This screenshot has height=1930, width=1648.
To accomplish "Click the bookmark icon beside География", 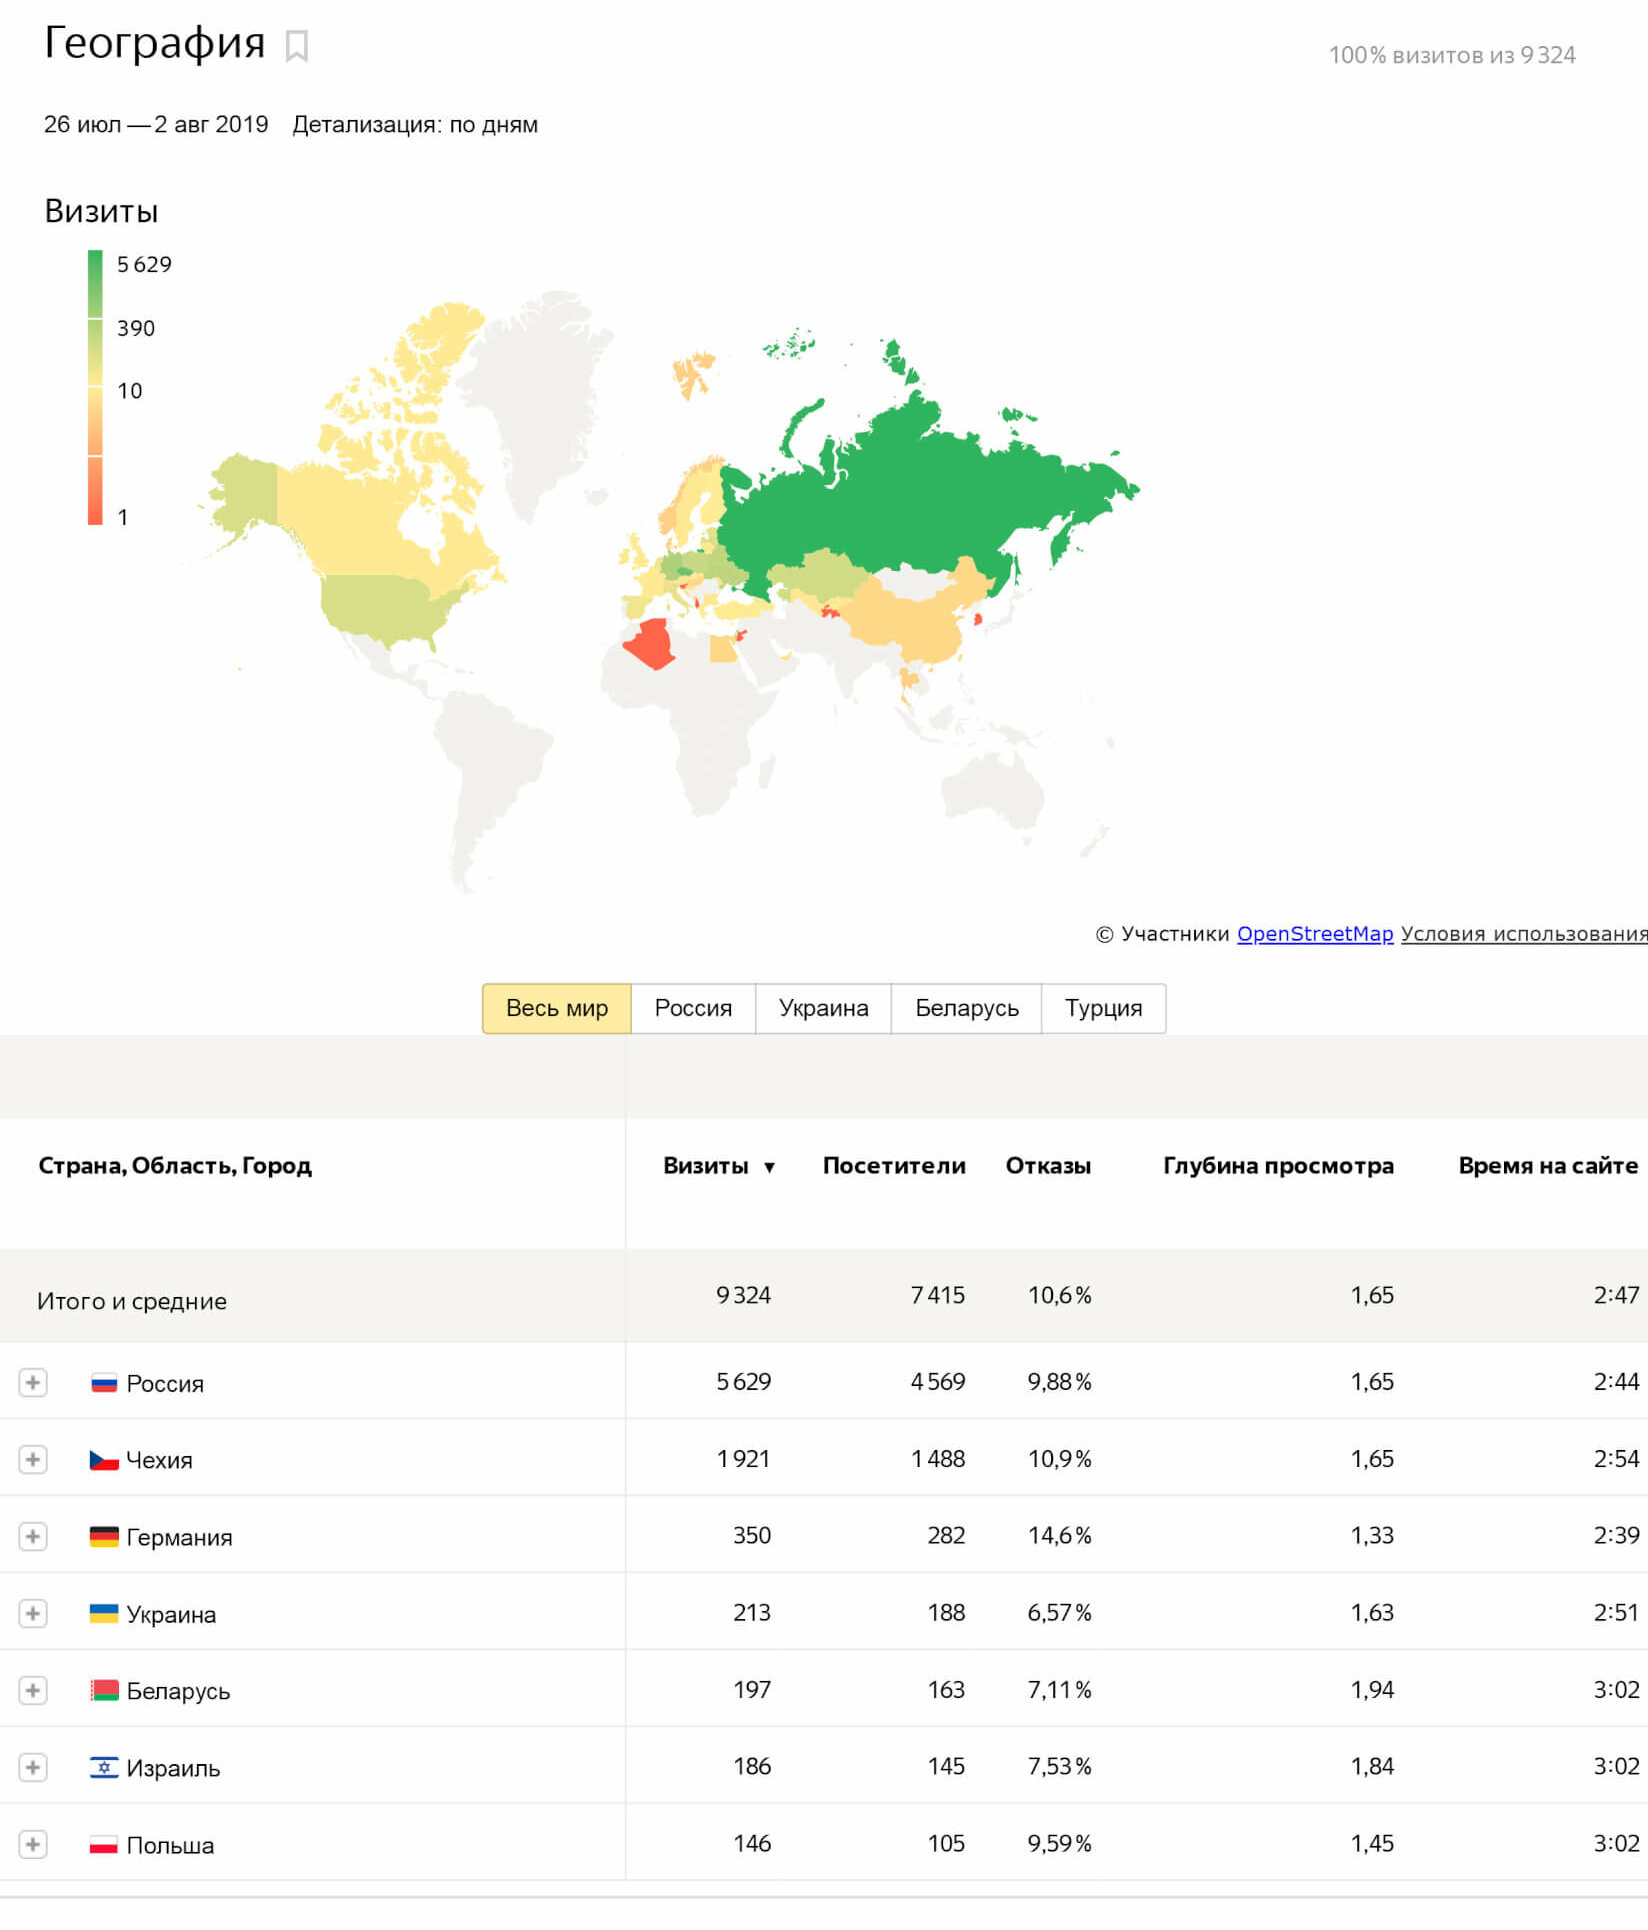I will (296, 46).
